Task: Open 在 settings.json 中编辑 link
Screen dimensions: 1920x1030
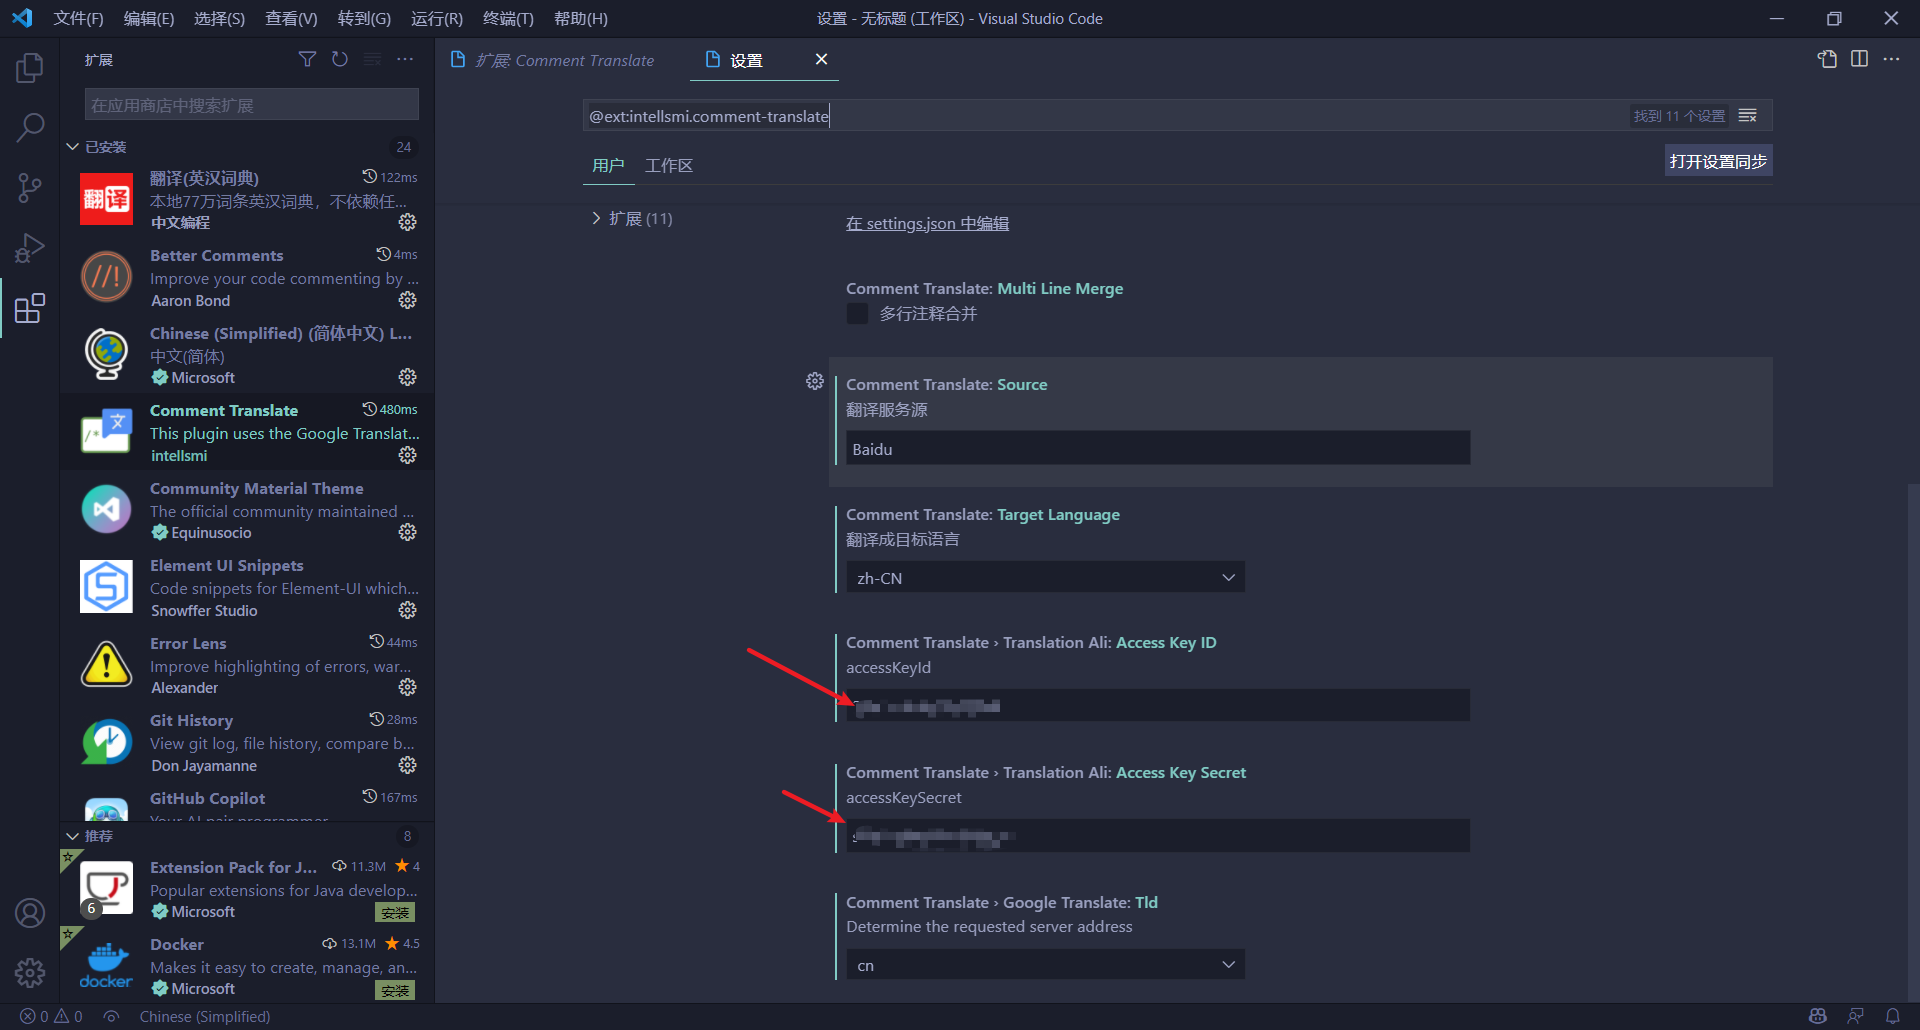Action: point(927,223)
